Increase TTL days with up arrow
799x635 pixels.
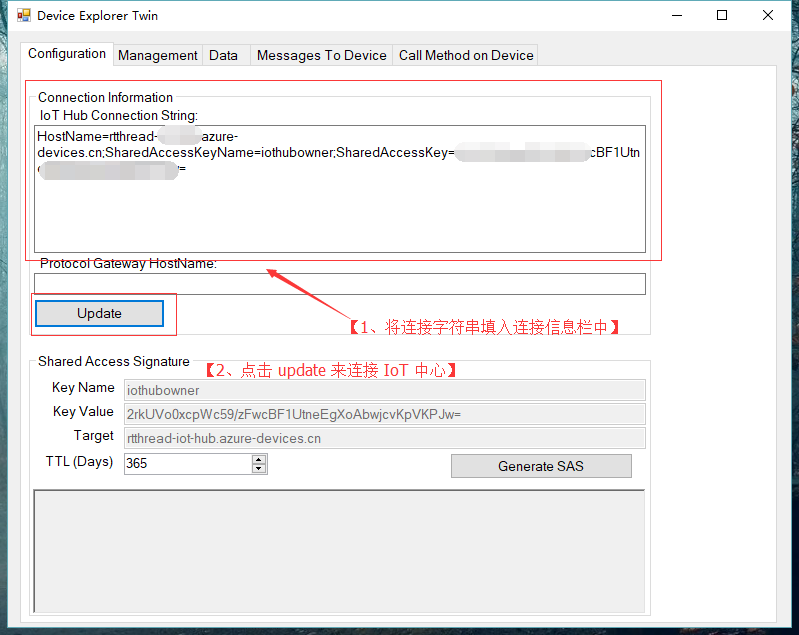point(259,459)
